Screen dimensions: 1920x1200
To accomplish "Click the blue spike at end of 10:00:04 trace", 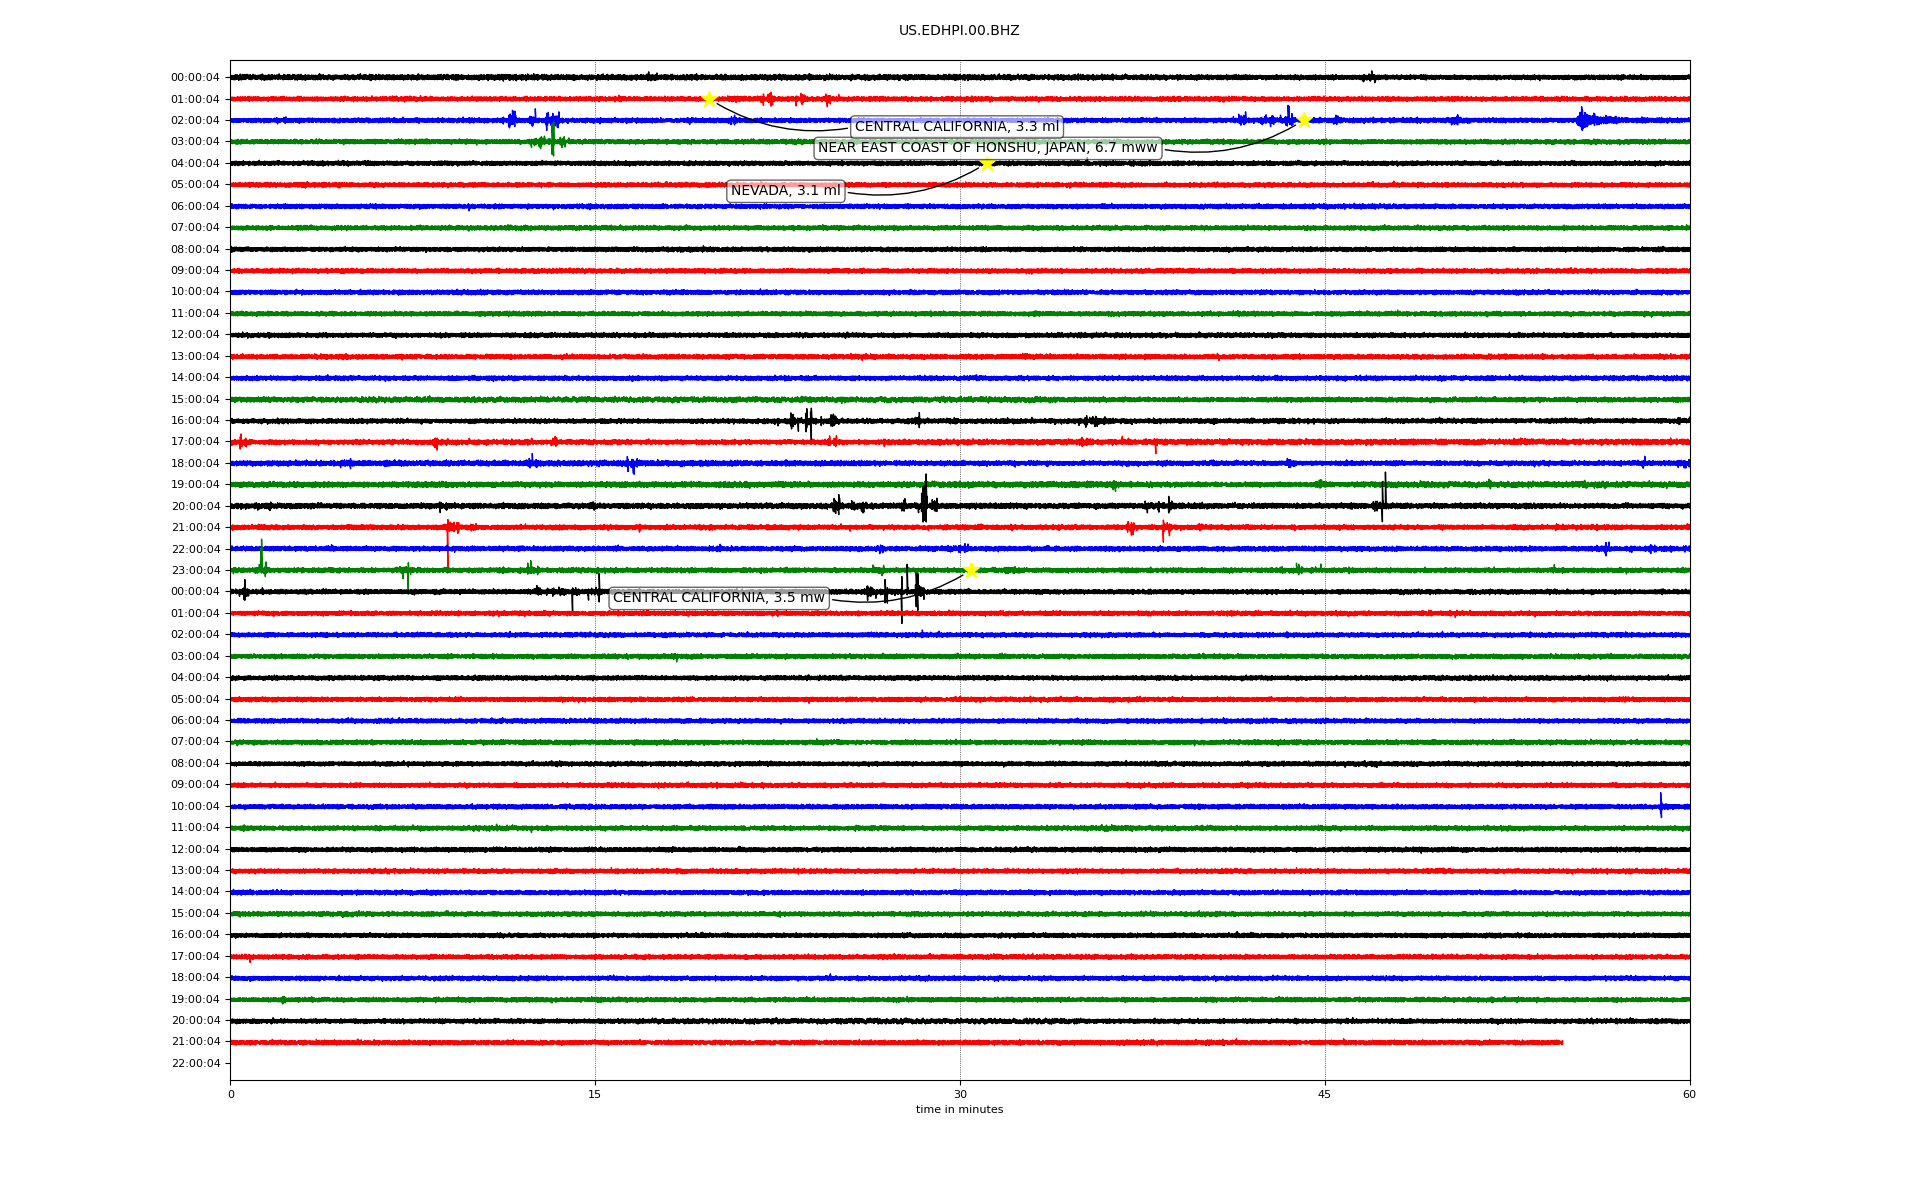I will coord(1661,805).
